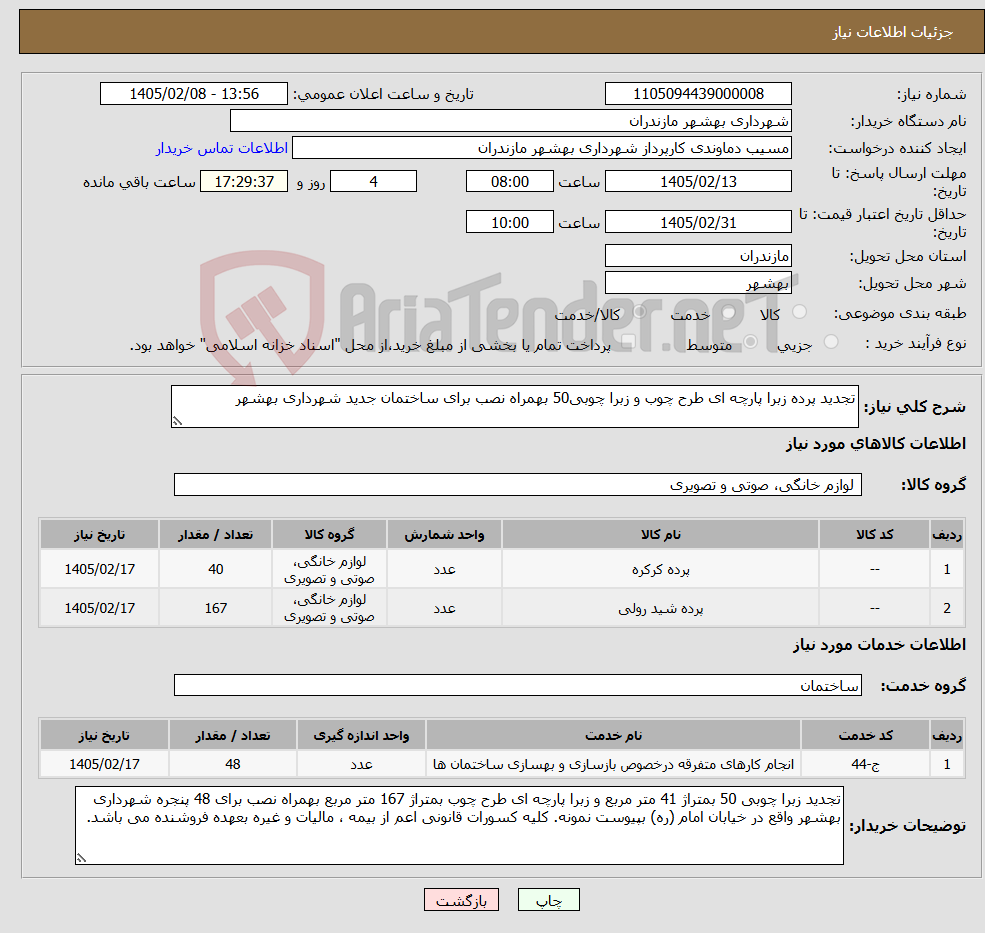This screenshot has height=933, width=985.
Task: Click the remaining days field showing 4
Action: click(373, 182)
